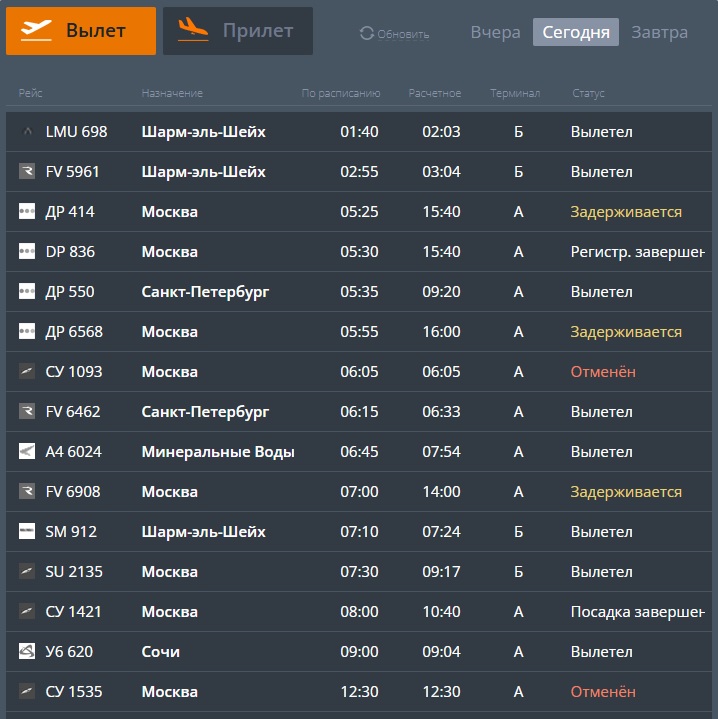This screenshot has width=718, height=719.
Task: Click Aeroflot logo for СУ 1535
Action: [27, 691]
